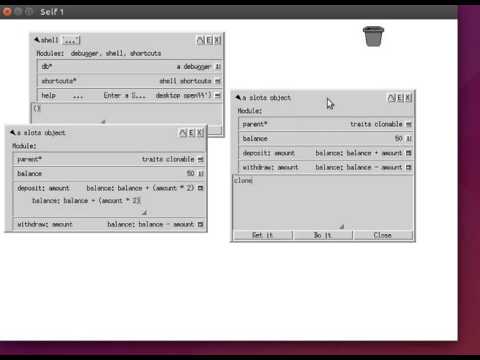Select 'withdraw: amount' in 'amount * 2' object

[45, 224]
